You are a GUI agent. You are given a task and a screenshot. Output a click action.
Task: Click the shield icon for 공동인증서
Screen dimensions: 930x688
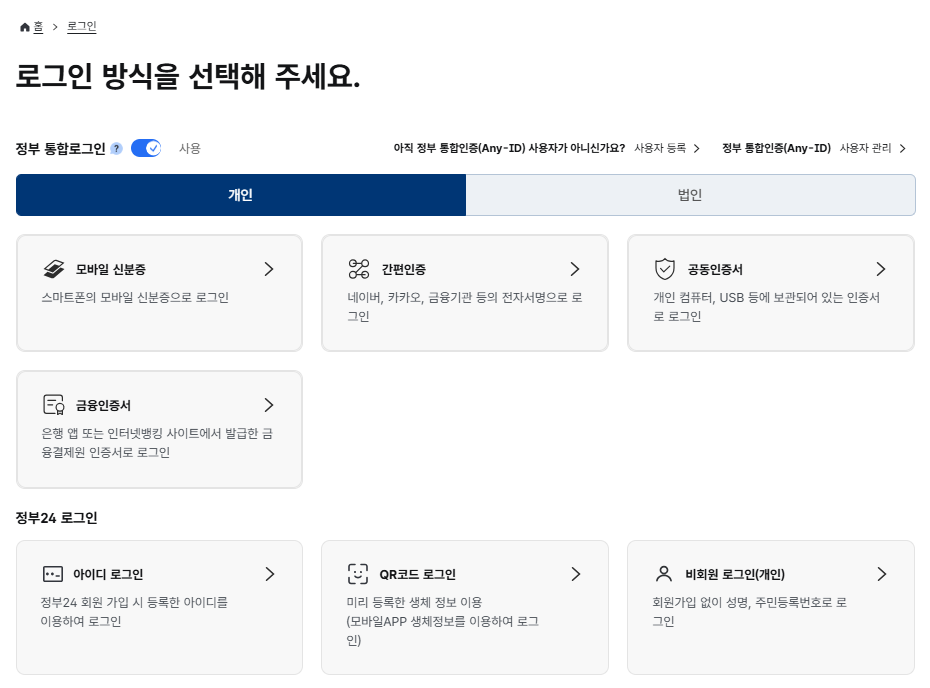[665, 269]
